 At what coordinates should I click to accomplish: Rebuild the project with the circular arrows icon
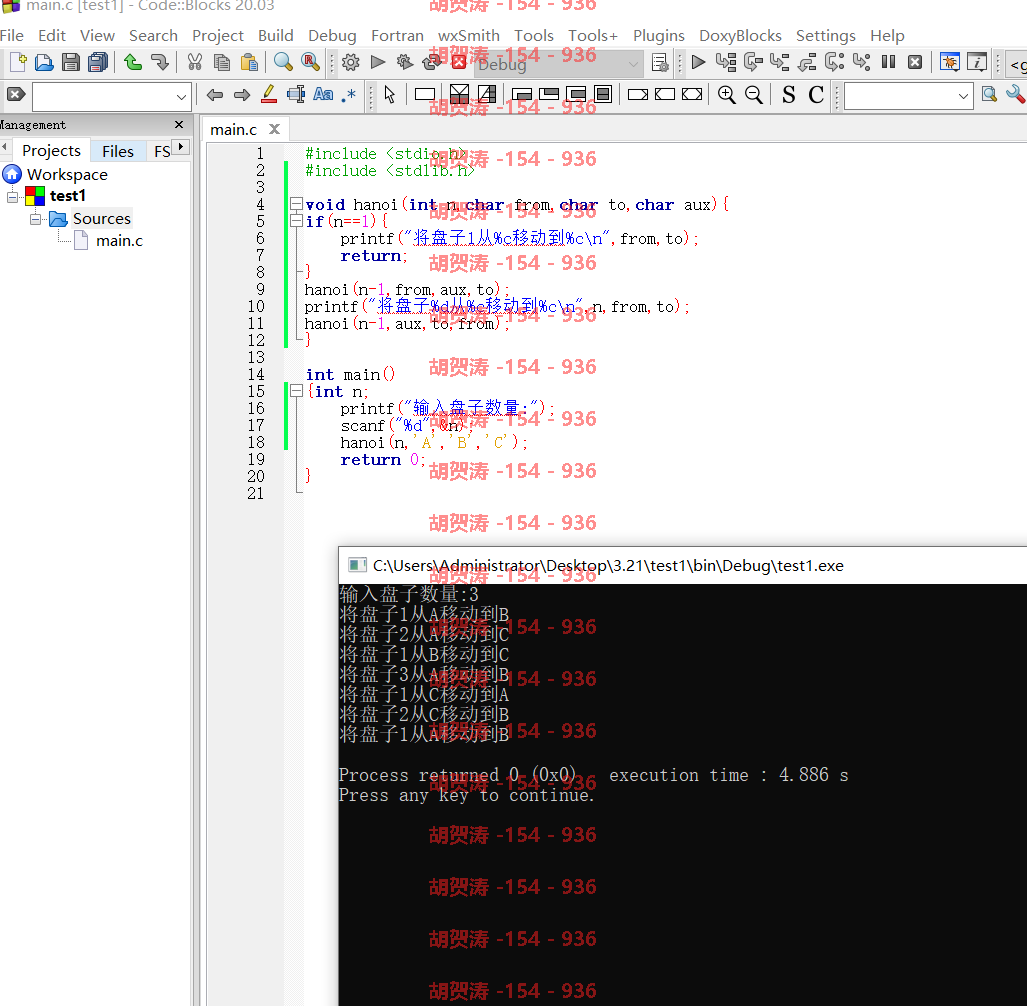tap(432, 63)
